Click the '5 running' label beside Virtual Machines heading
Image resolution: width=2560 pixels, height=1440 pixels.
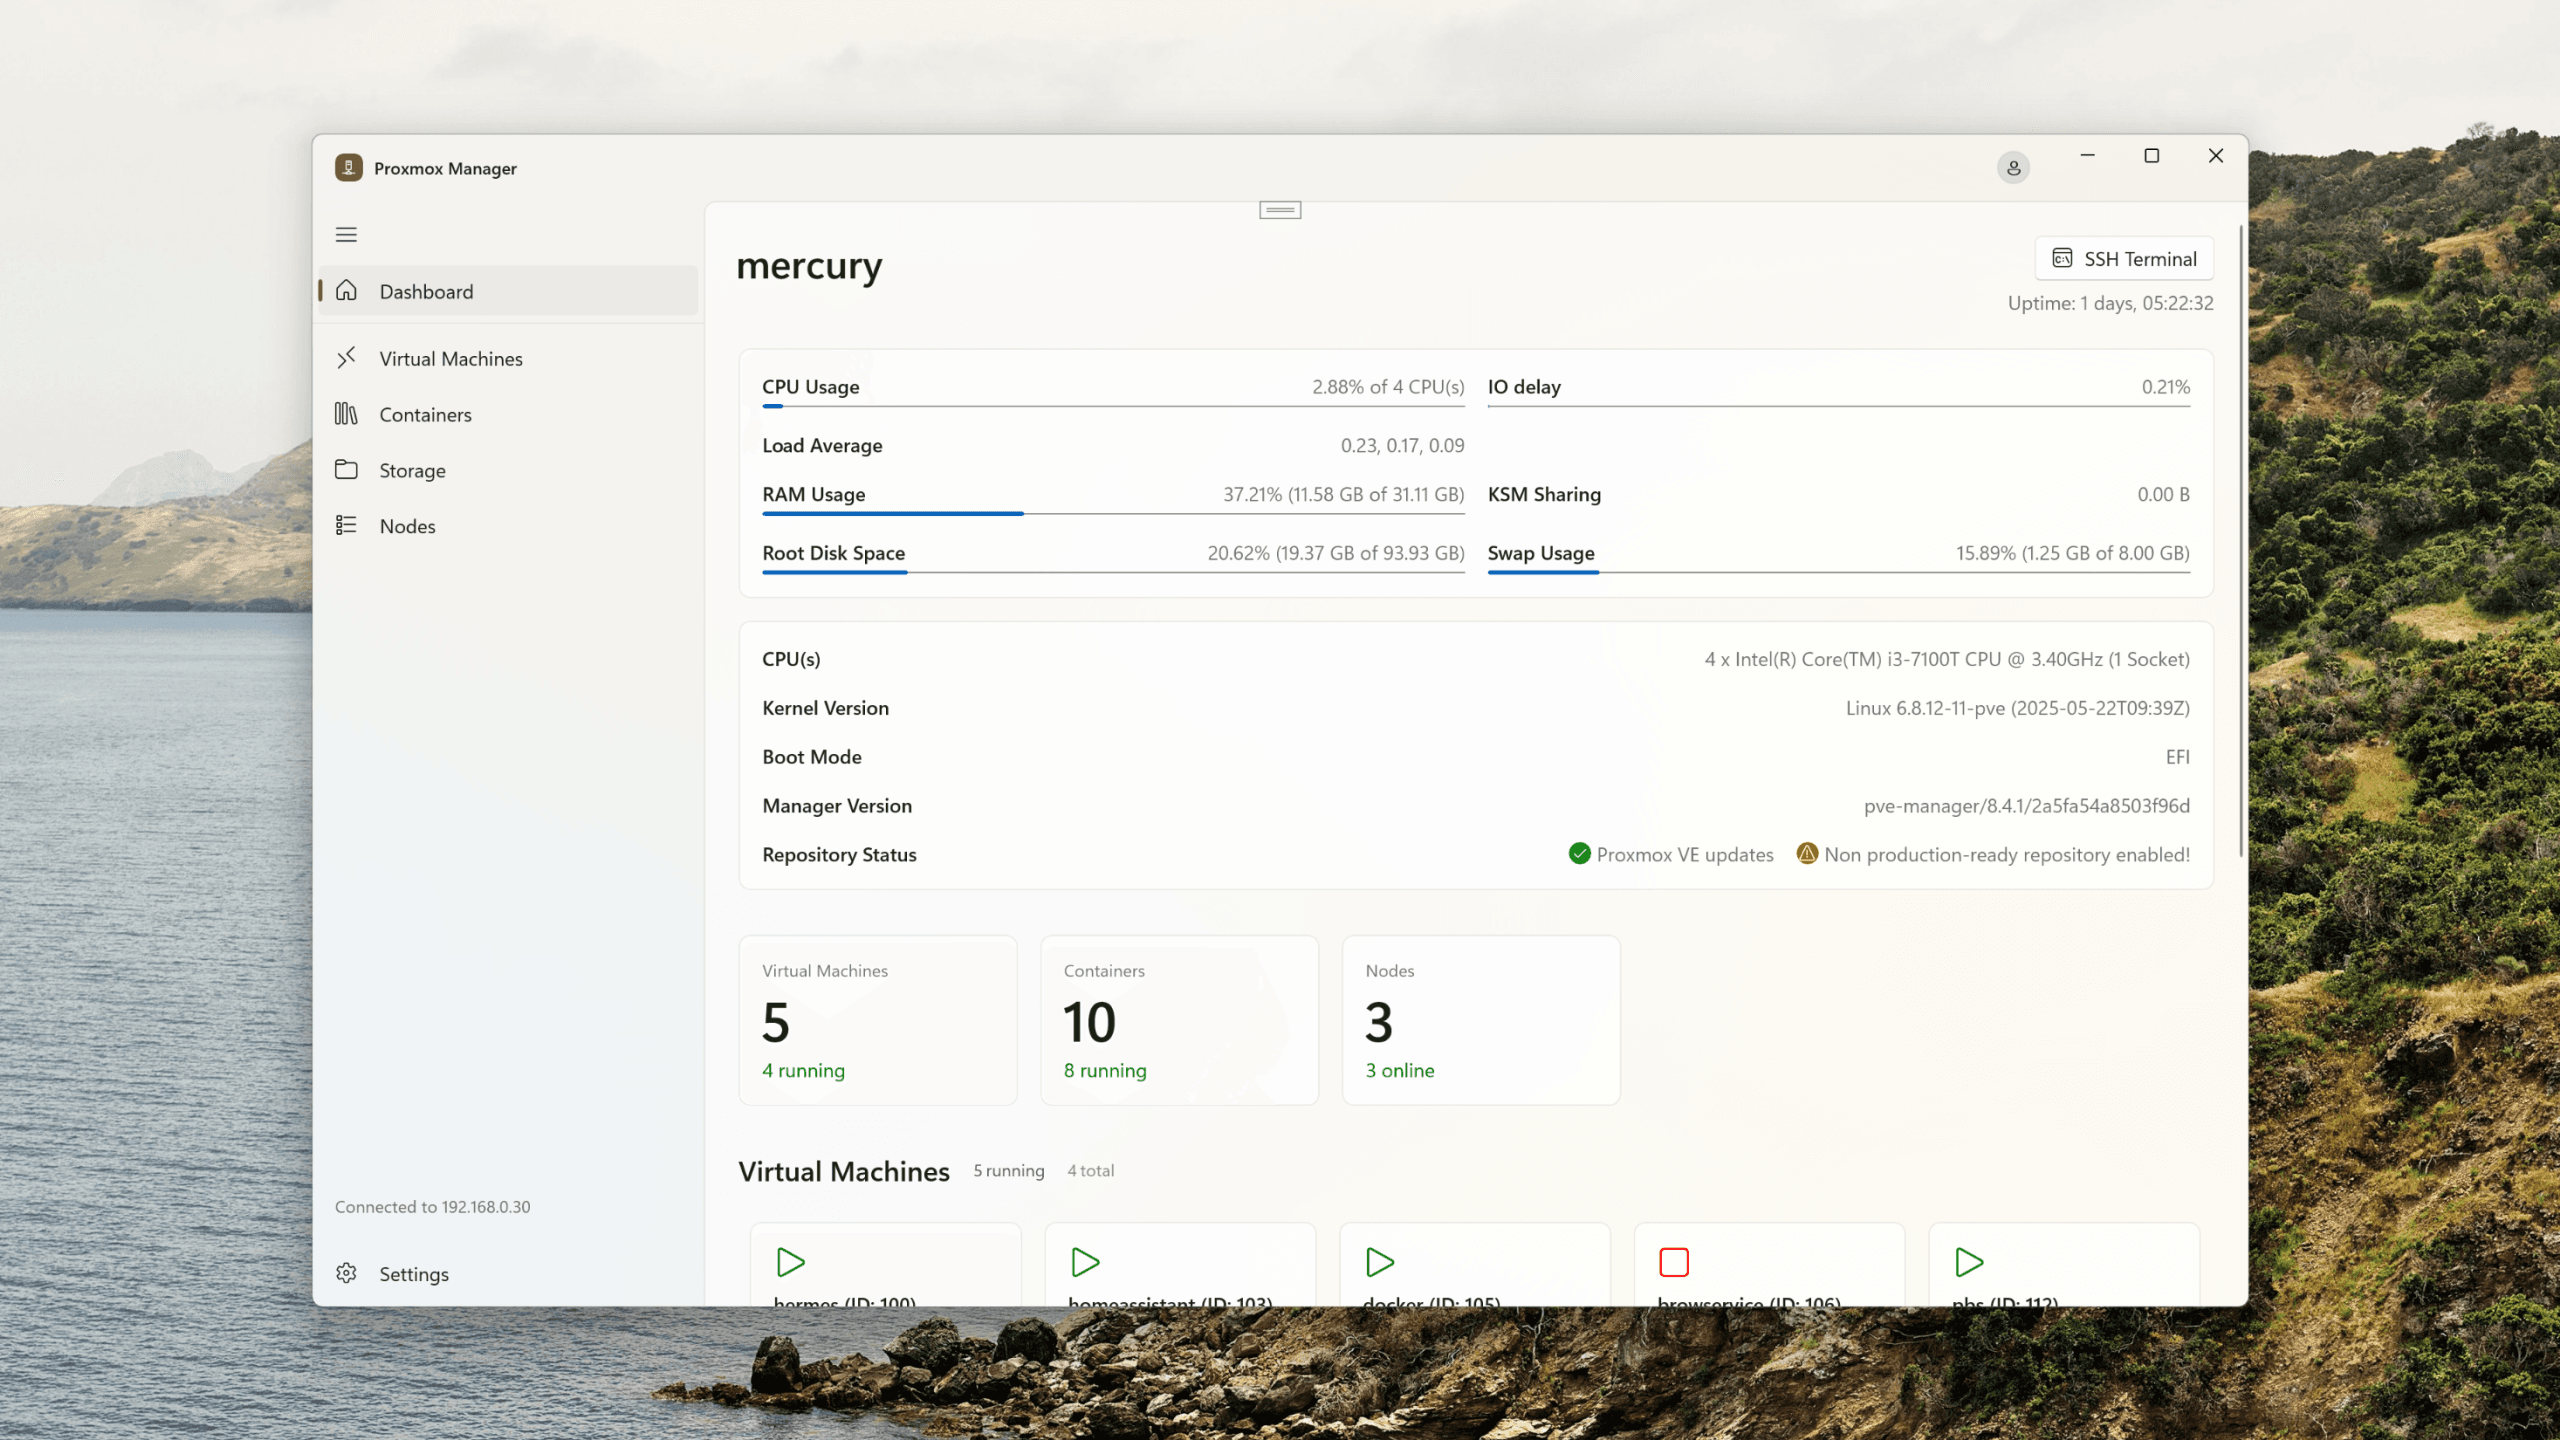[1008, 1170]
